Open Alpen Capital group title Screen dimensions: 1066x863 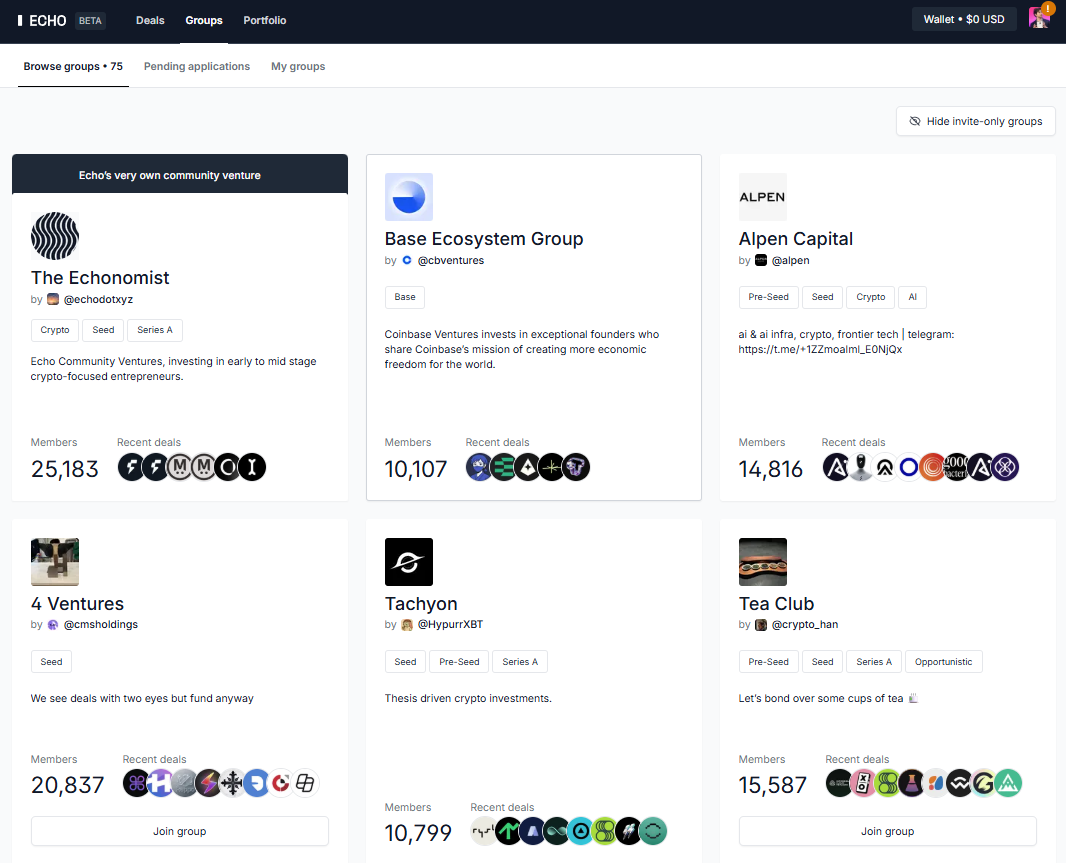(x=796, y=239)
